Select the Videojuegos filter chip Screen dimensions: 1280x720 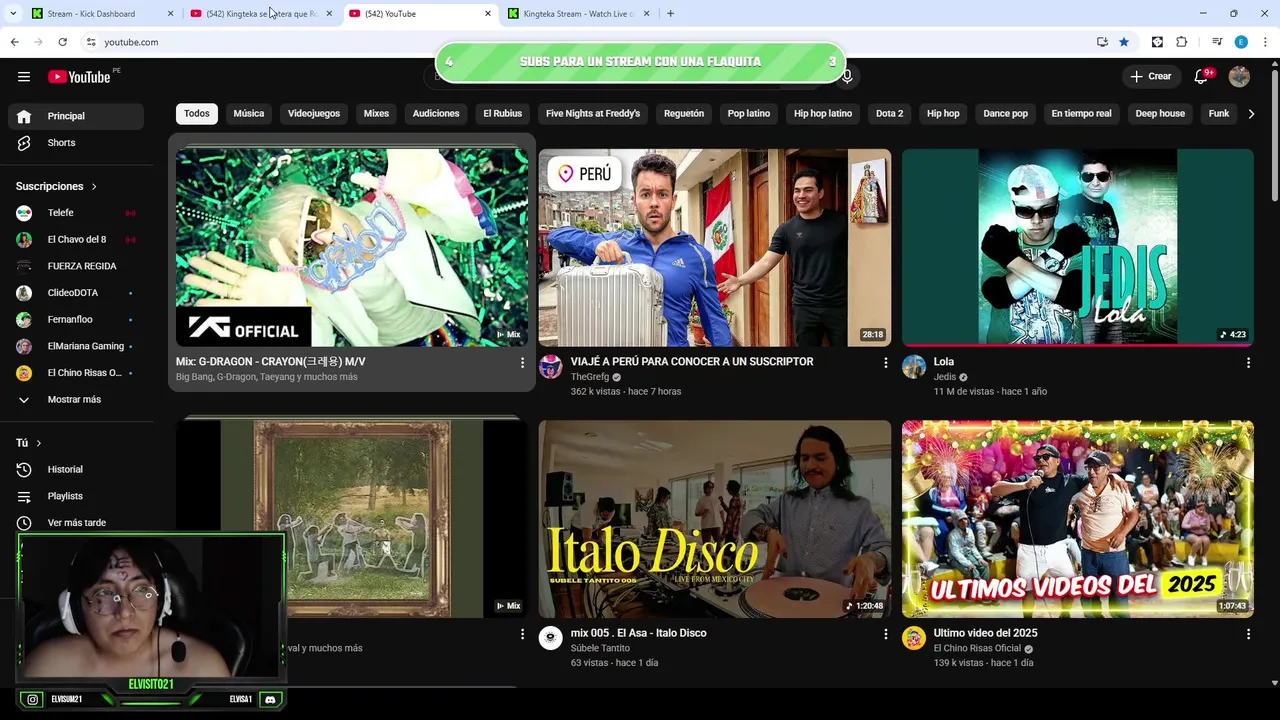tap(314, 114)
